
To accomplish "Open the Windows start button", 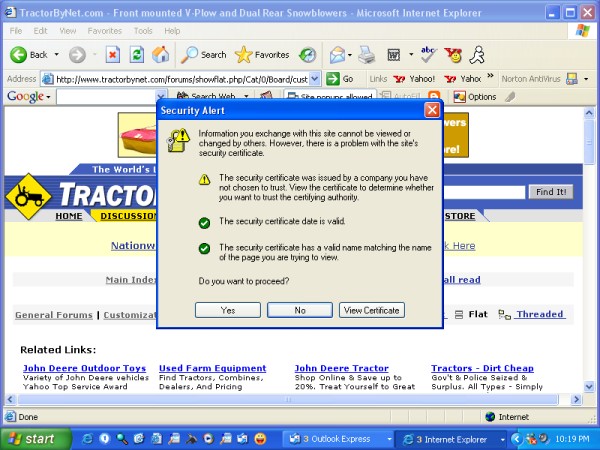I will [35, 439].
